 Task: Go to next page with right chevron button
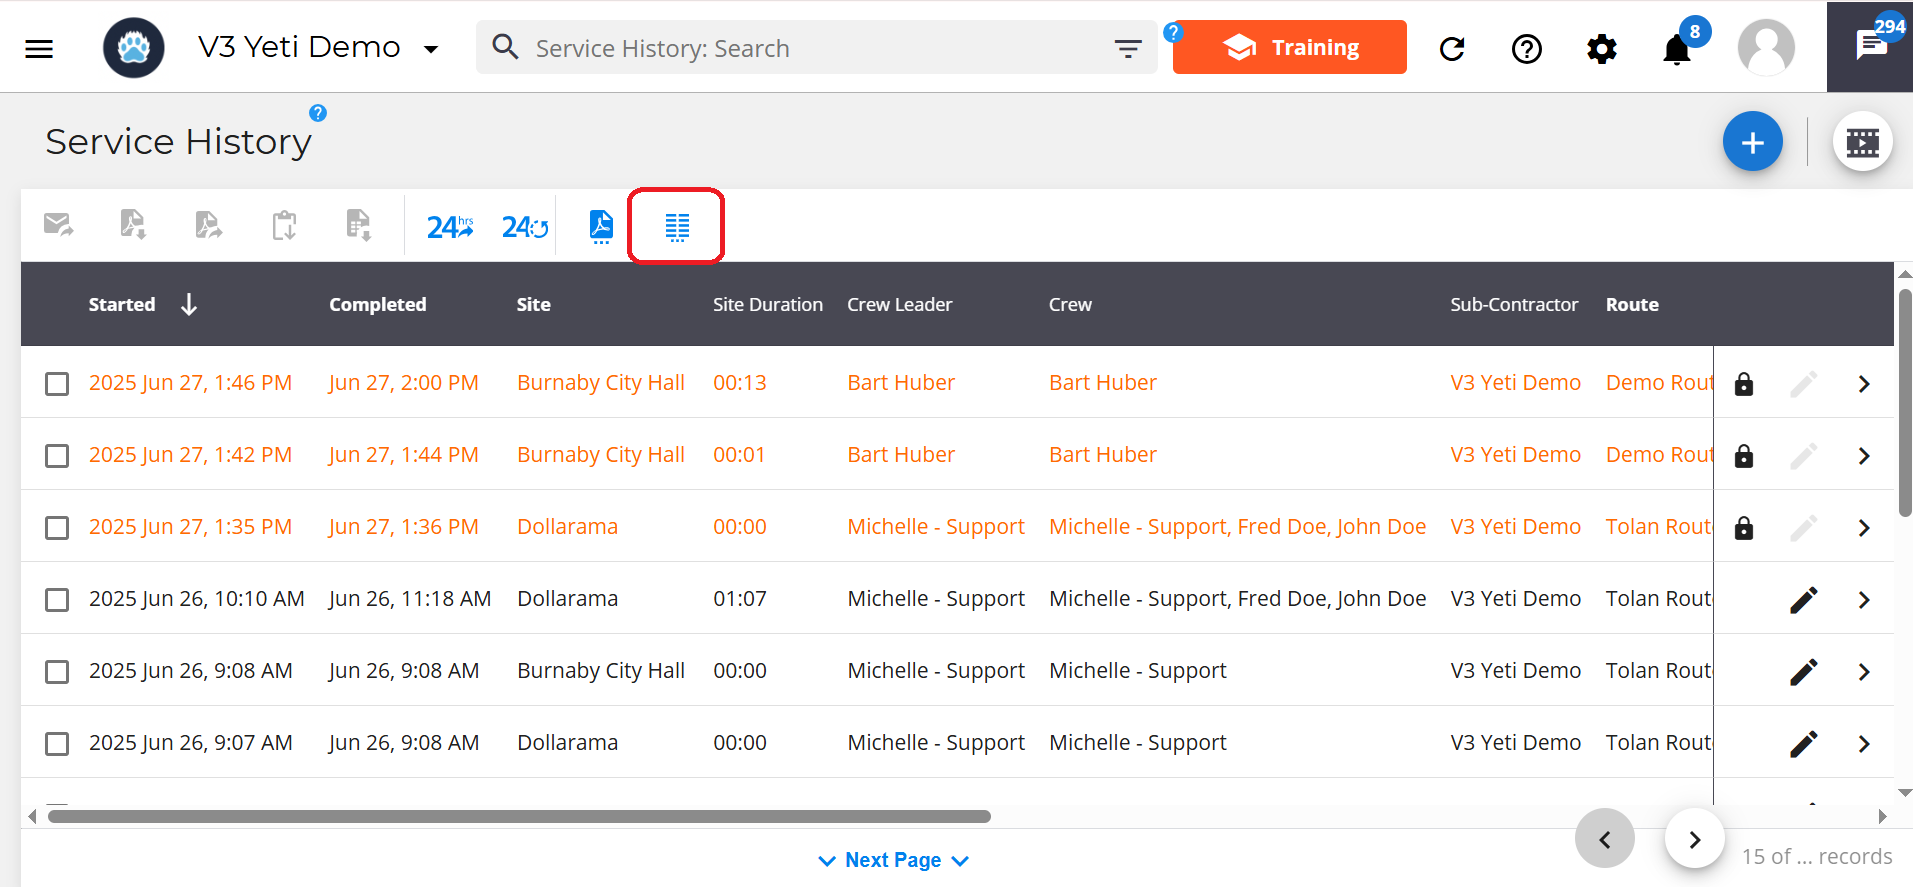[x=1694, y=839]
